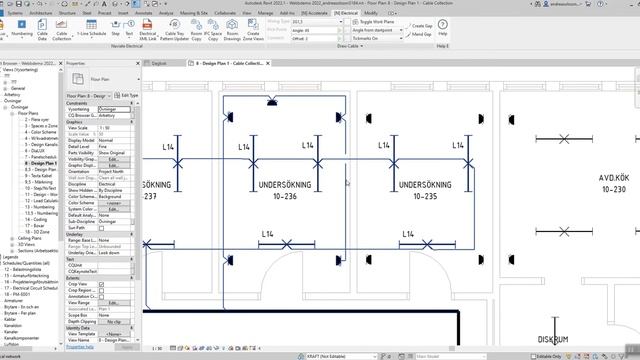Click the view scale control in the view control bar

click(x=157, y=349)
